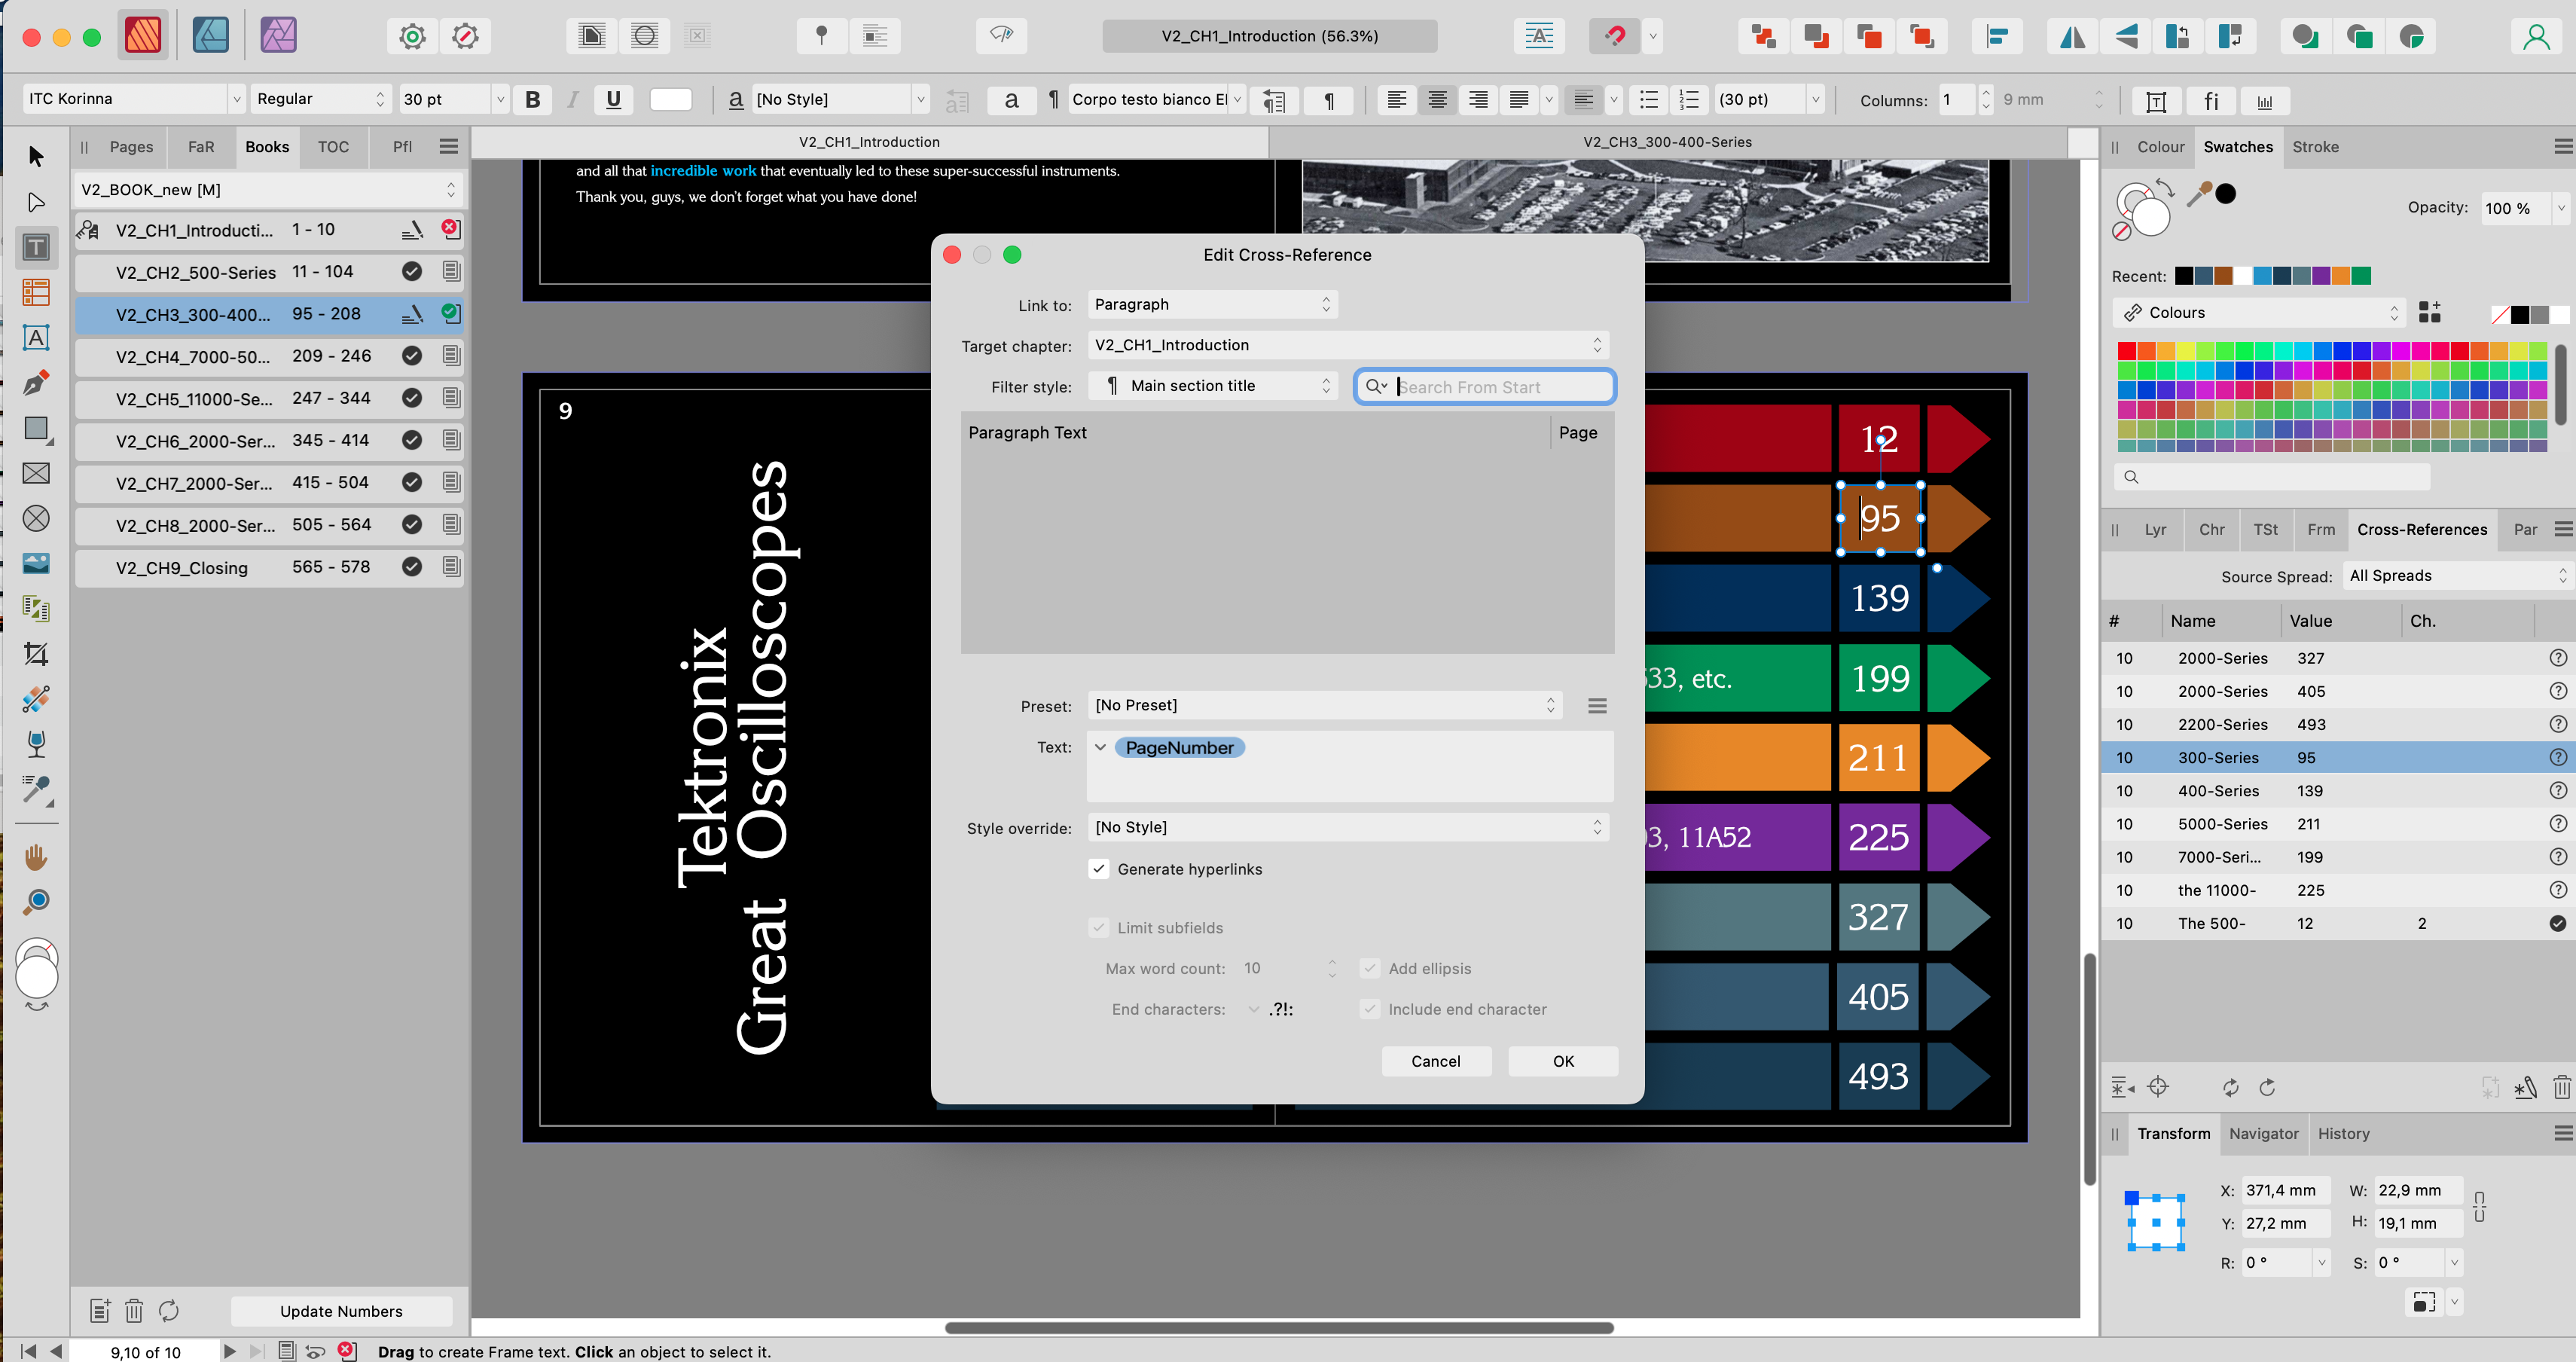Toggle Generate hyperlinks checkbox
2576x1362 pixels.
(1099, 869)
